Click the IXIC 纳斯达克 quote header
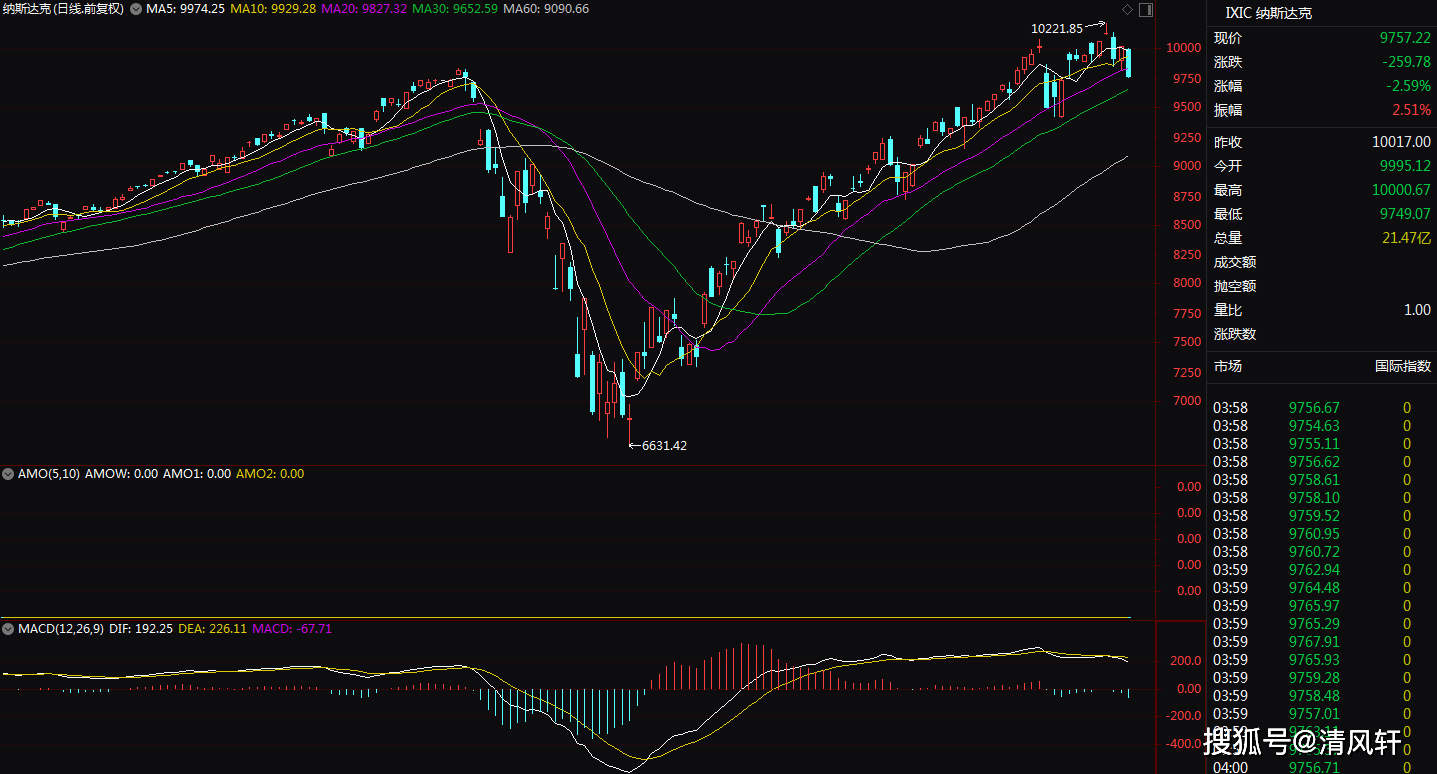Image resolution: width=1437 pixels, height=774 pixels. (1269, 13)
